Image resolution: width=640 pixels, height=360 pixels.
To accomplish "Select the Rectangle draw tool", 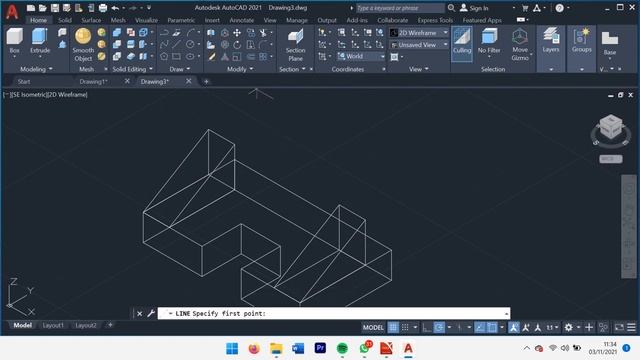I will pos(176,56).
